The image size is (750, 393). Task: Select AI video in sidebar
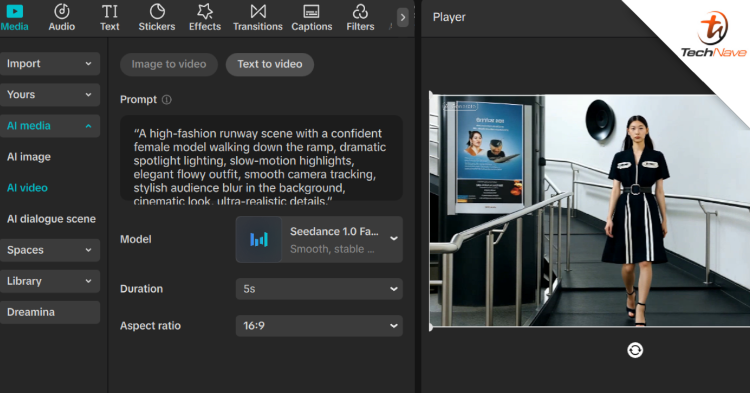pyautogui.click(x=27, y=188)
